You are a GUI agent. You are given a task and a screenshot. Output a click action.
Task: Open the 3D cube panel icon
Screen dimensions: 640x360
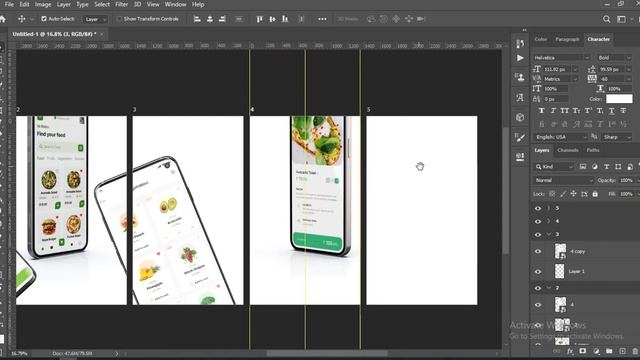click(520, 117)
